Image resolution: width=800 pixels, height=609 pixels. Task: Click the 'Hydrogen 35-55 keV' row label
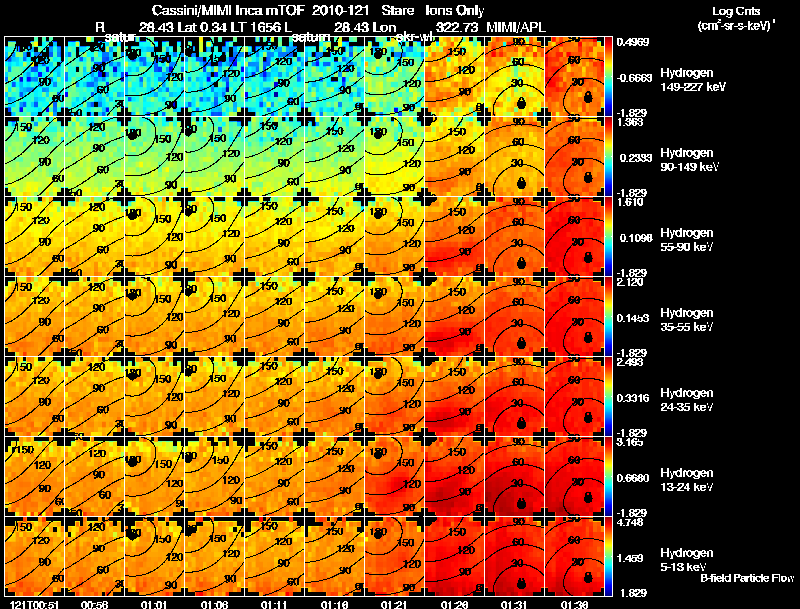(x=687, y=320)
